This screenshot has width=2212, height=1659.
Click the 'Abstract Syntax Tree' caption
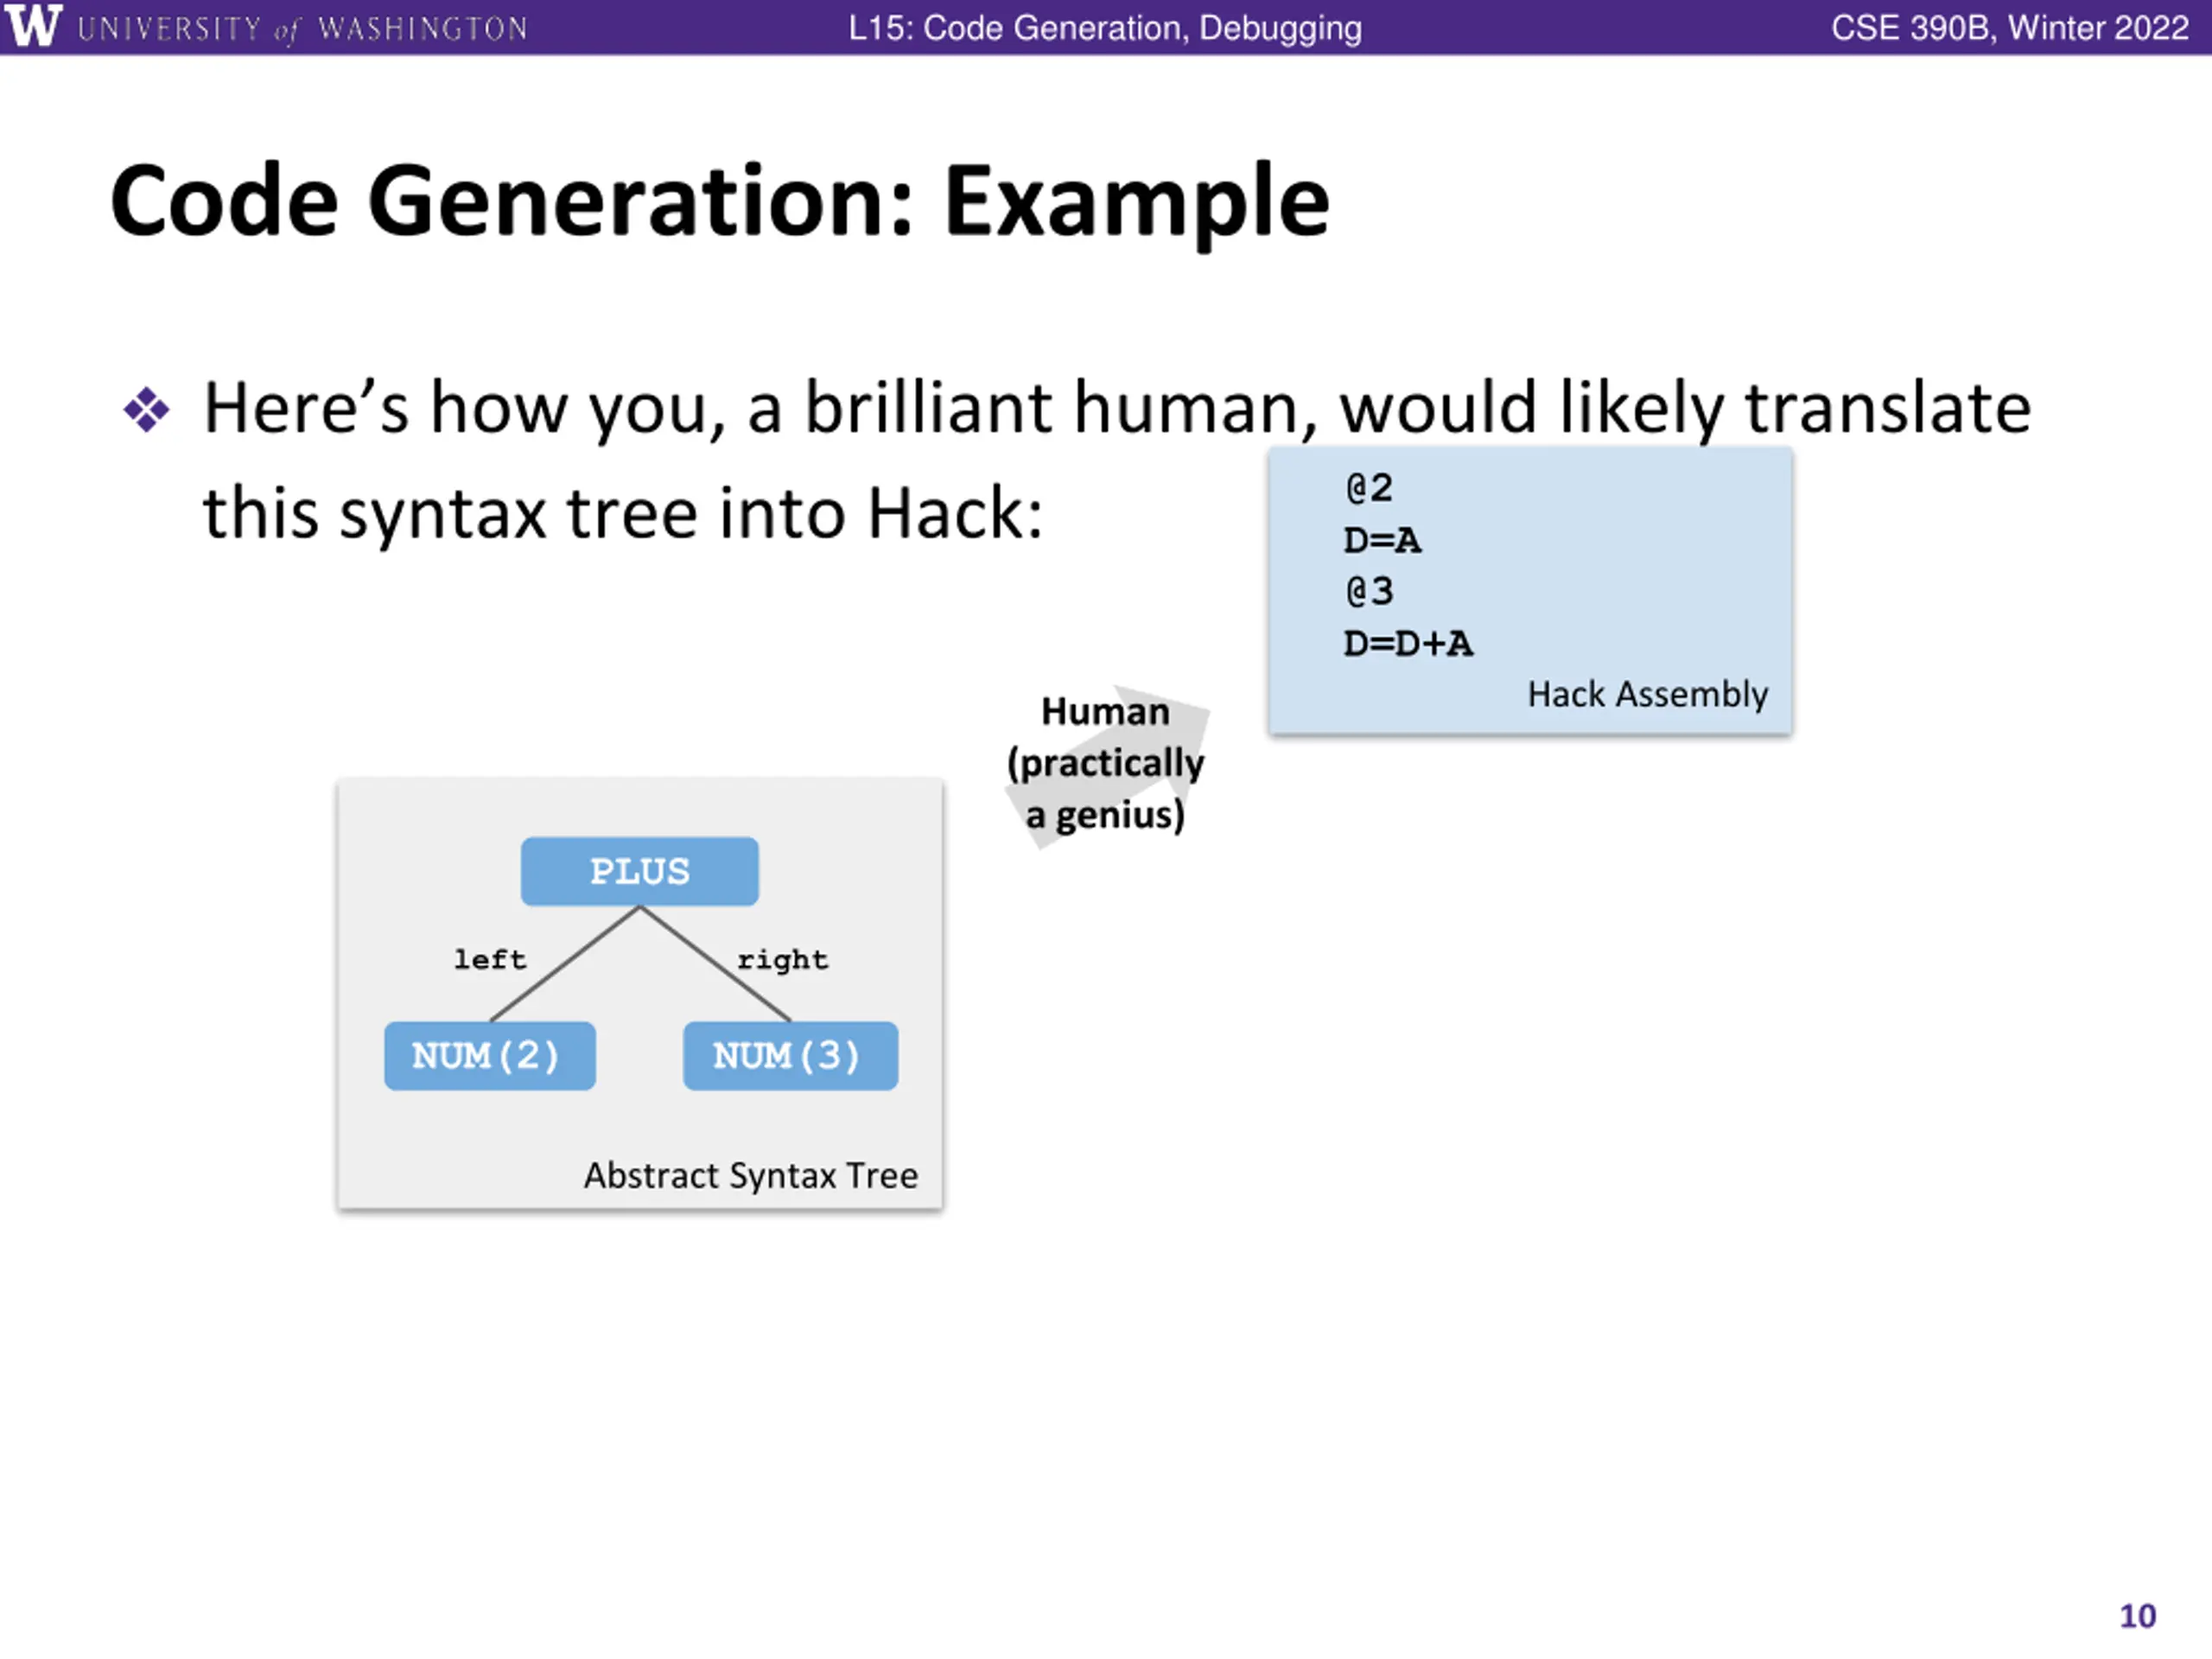pos(751,1176)
